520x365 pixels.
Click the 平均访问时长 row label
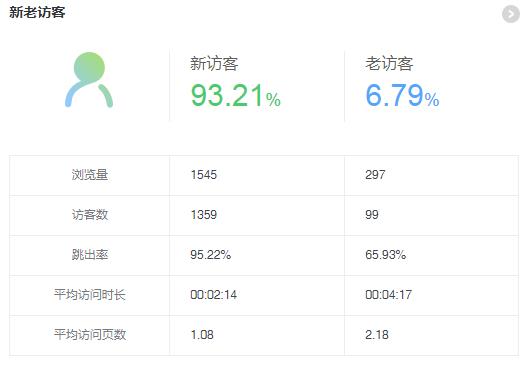[x=90, y=295]
